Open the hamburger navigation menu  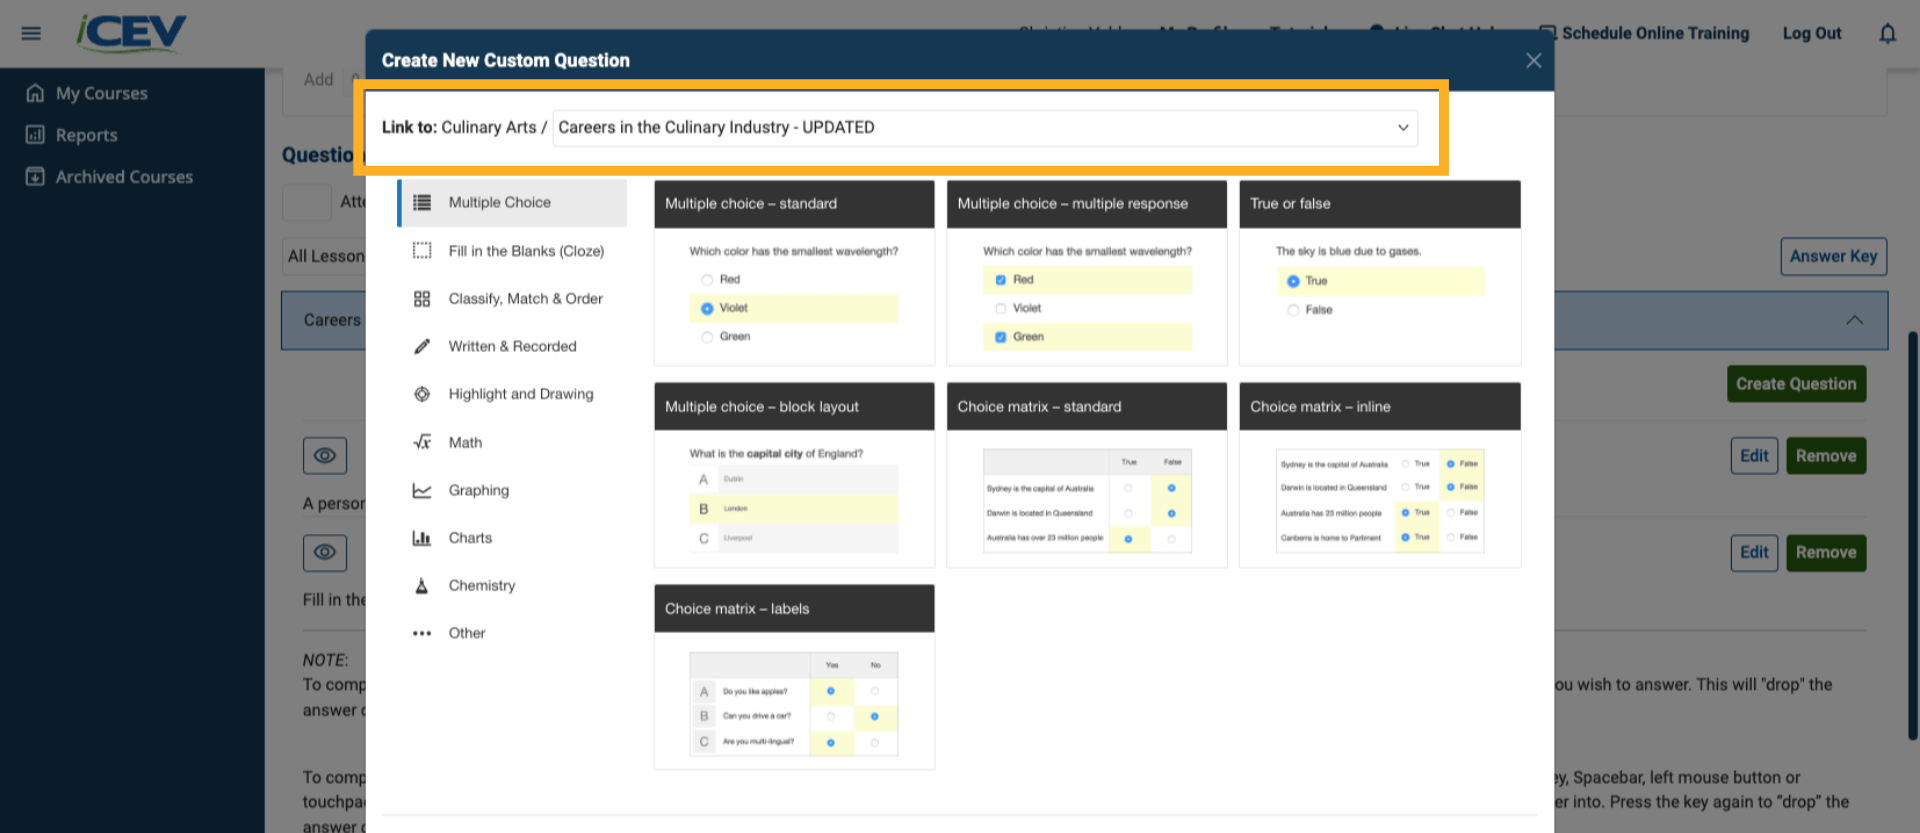(x=31, y=33)
